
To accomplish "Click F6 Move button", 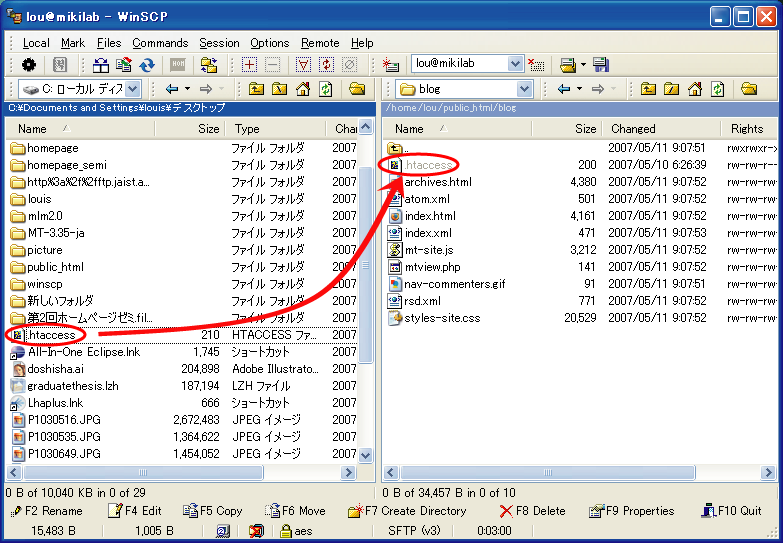I will click(x=295, y=511).
